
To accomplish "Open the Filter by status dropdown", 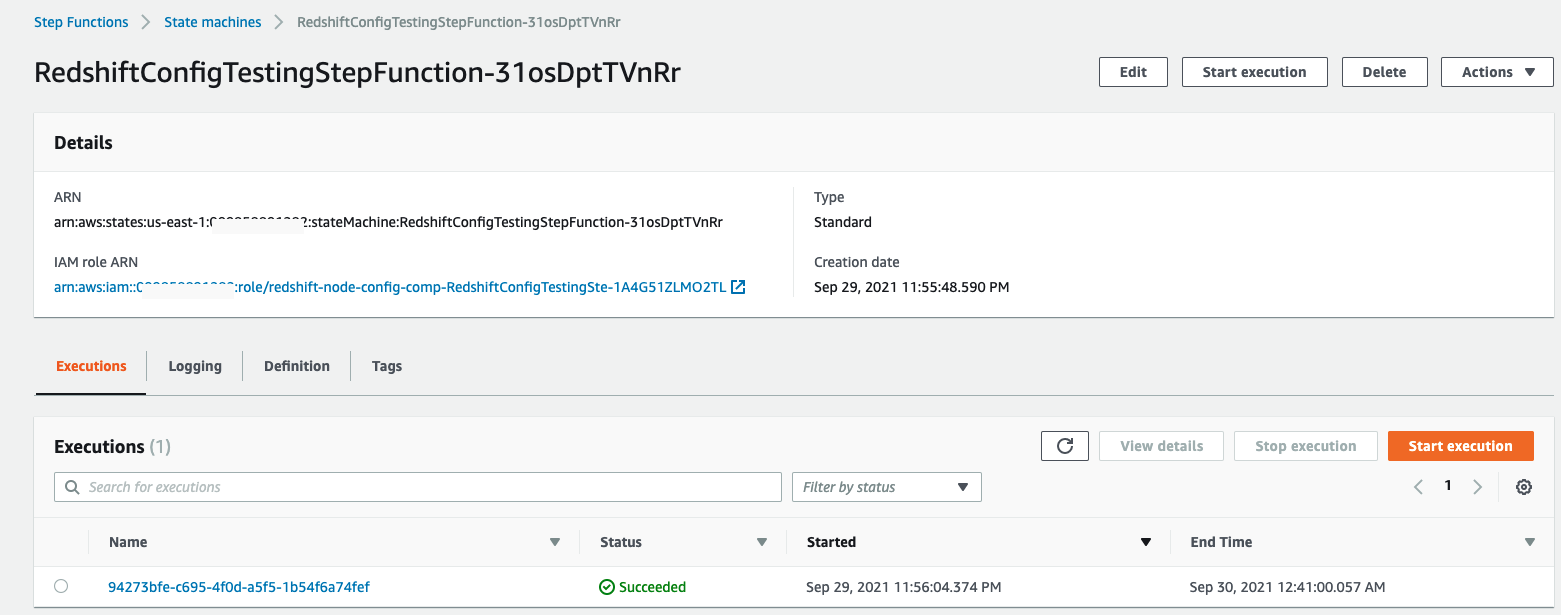I will pos(886,486).
